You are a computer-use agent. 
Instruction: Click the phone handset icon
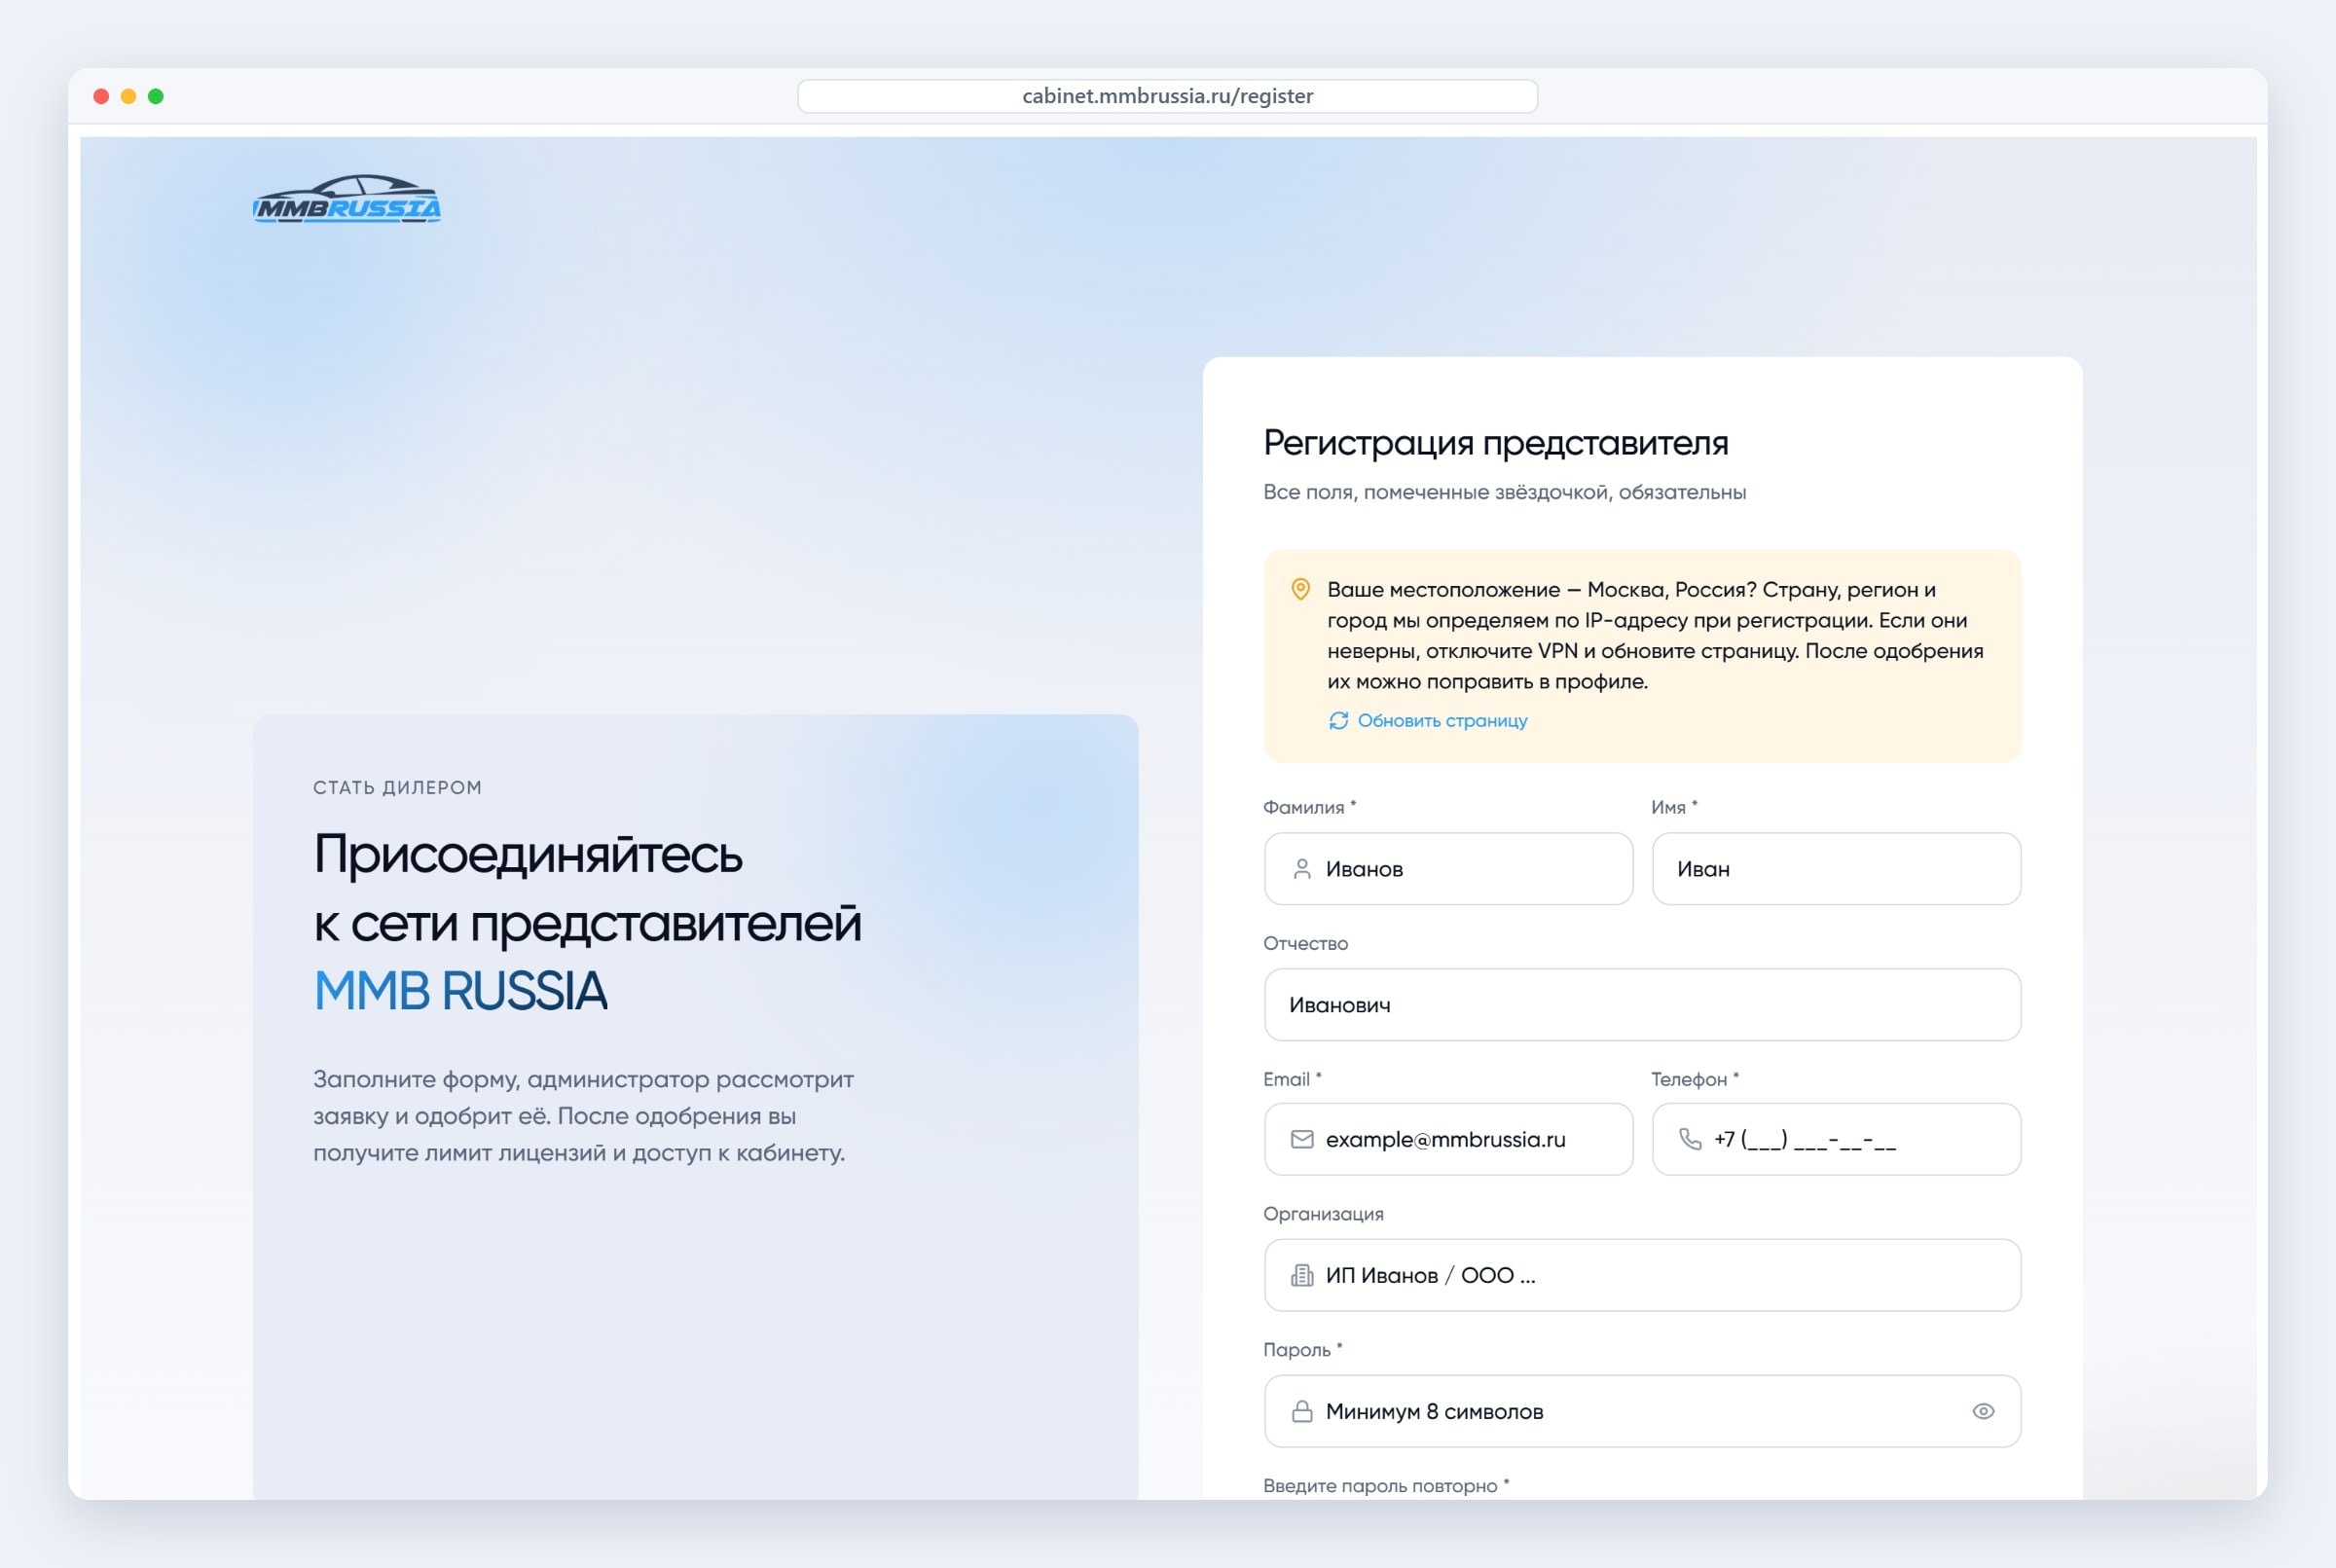(x=1689, y=1139)
